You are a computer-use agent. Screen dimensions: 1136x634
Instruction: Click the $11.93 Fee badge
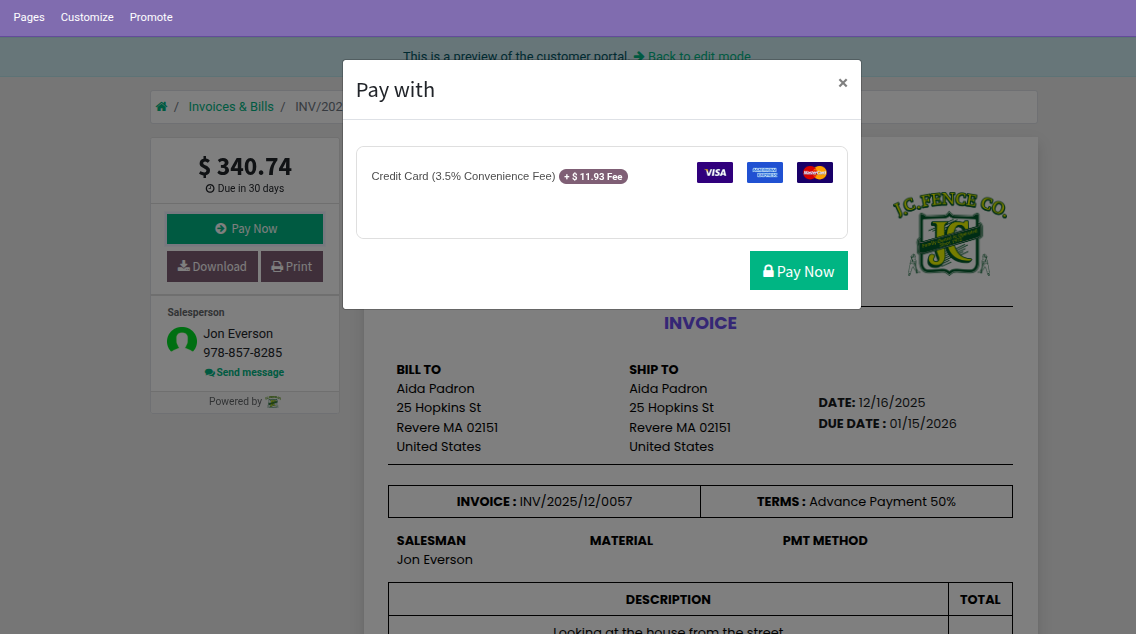click(593, 177)
